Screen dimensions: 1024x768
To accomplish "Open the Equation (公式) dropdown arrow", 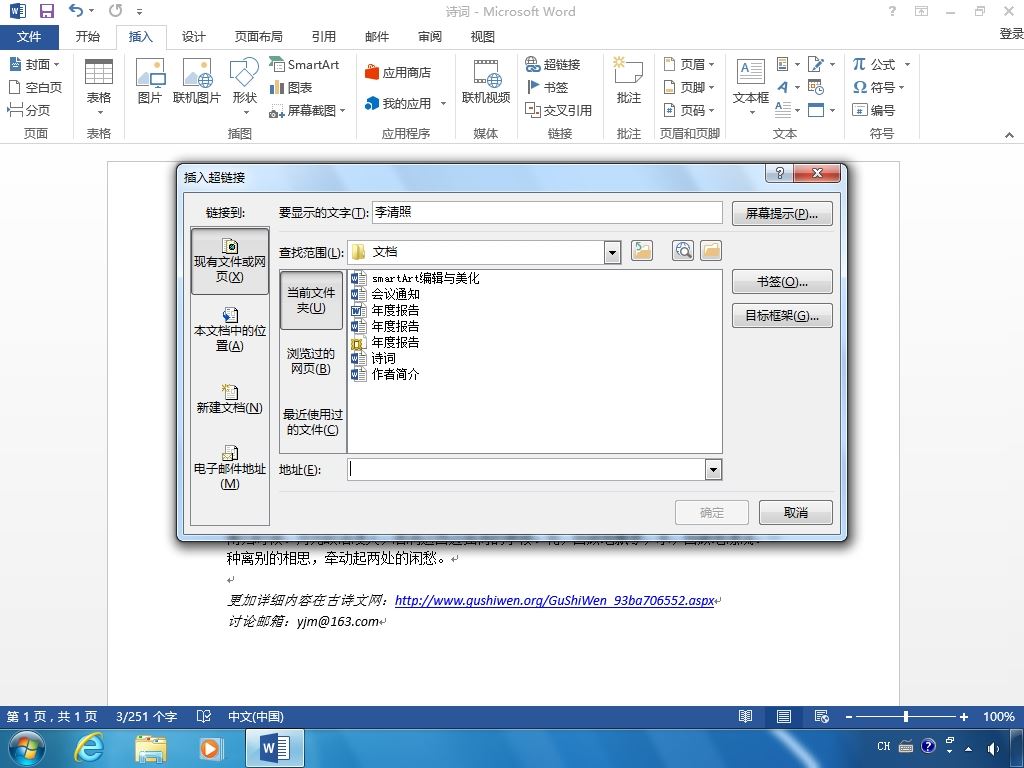I will (x=907, y=64).
